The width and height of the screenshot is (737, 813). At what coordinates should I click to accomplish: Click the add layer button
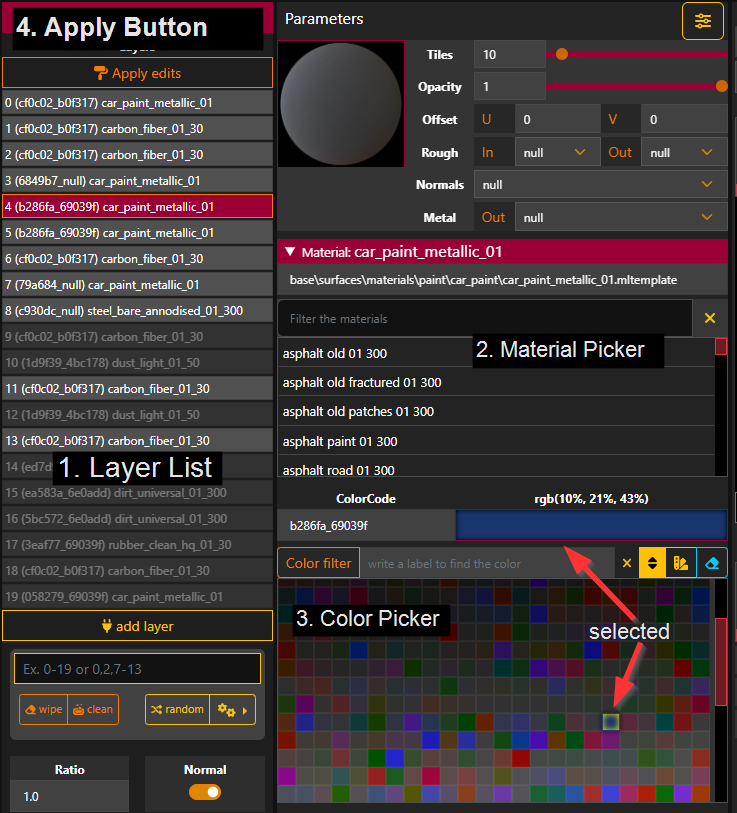pyautogui.click(x=137, y=626)
